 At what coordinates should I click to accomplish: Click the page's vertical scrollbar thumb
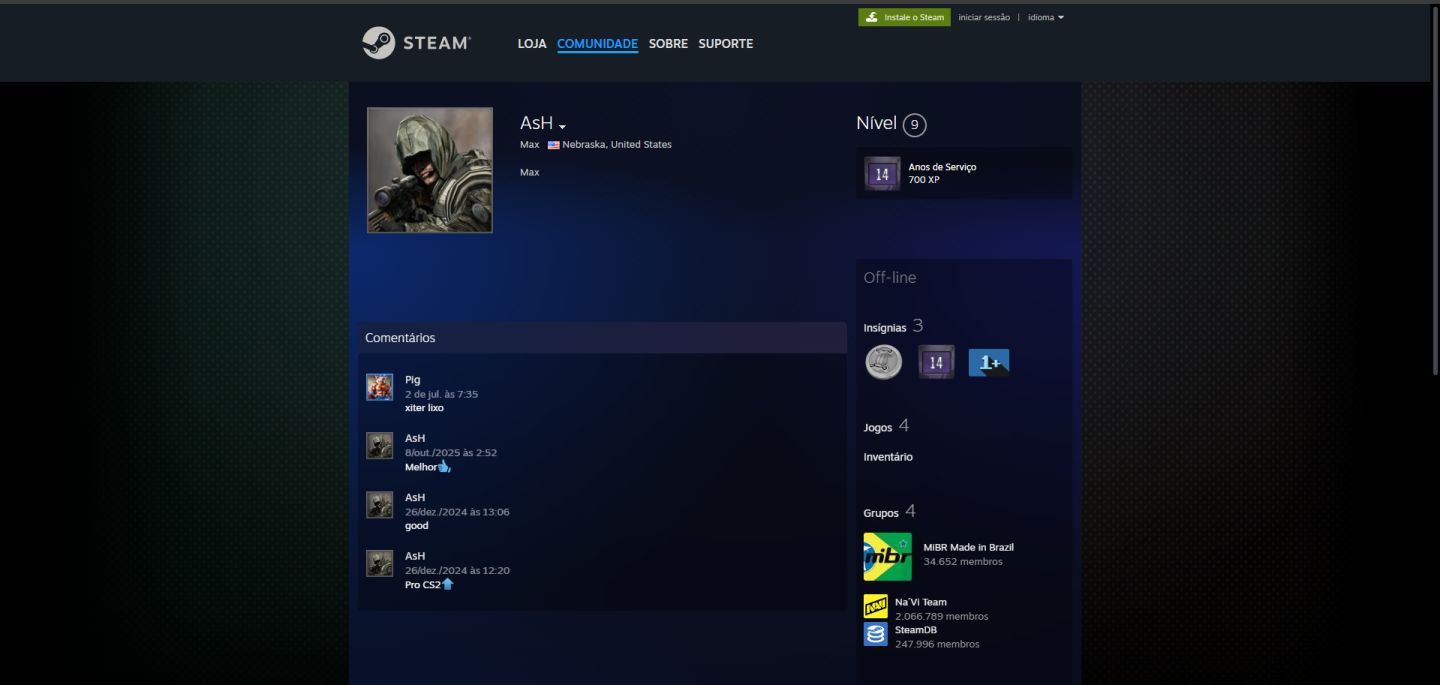click(x=1435, y=190)
